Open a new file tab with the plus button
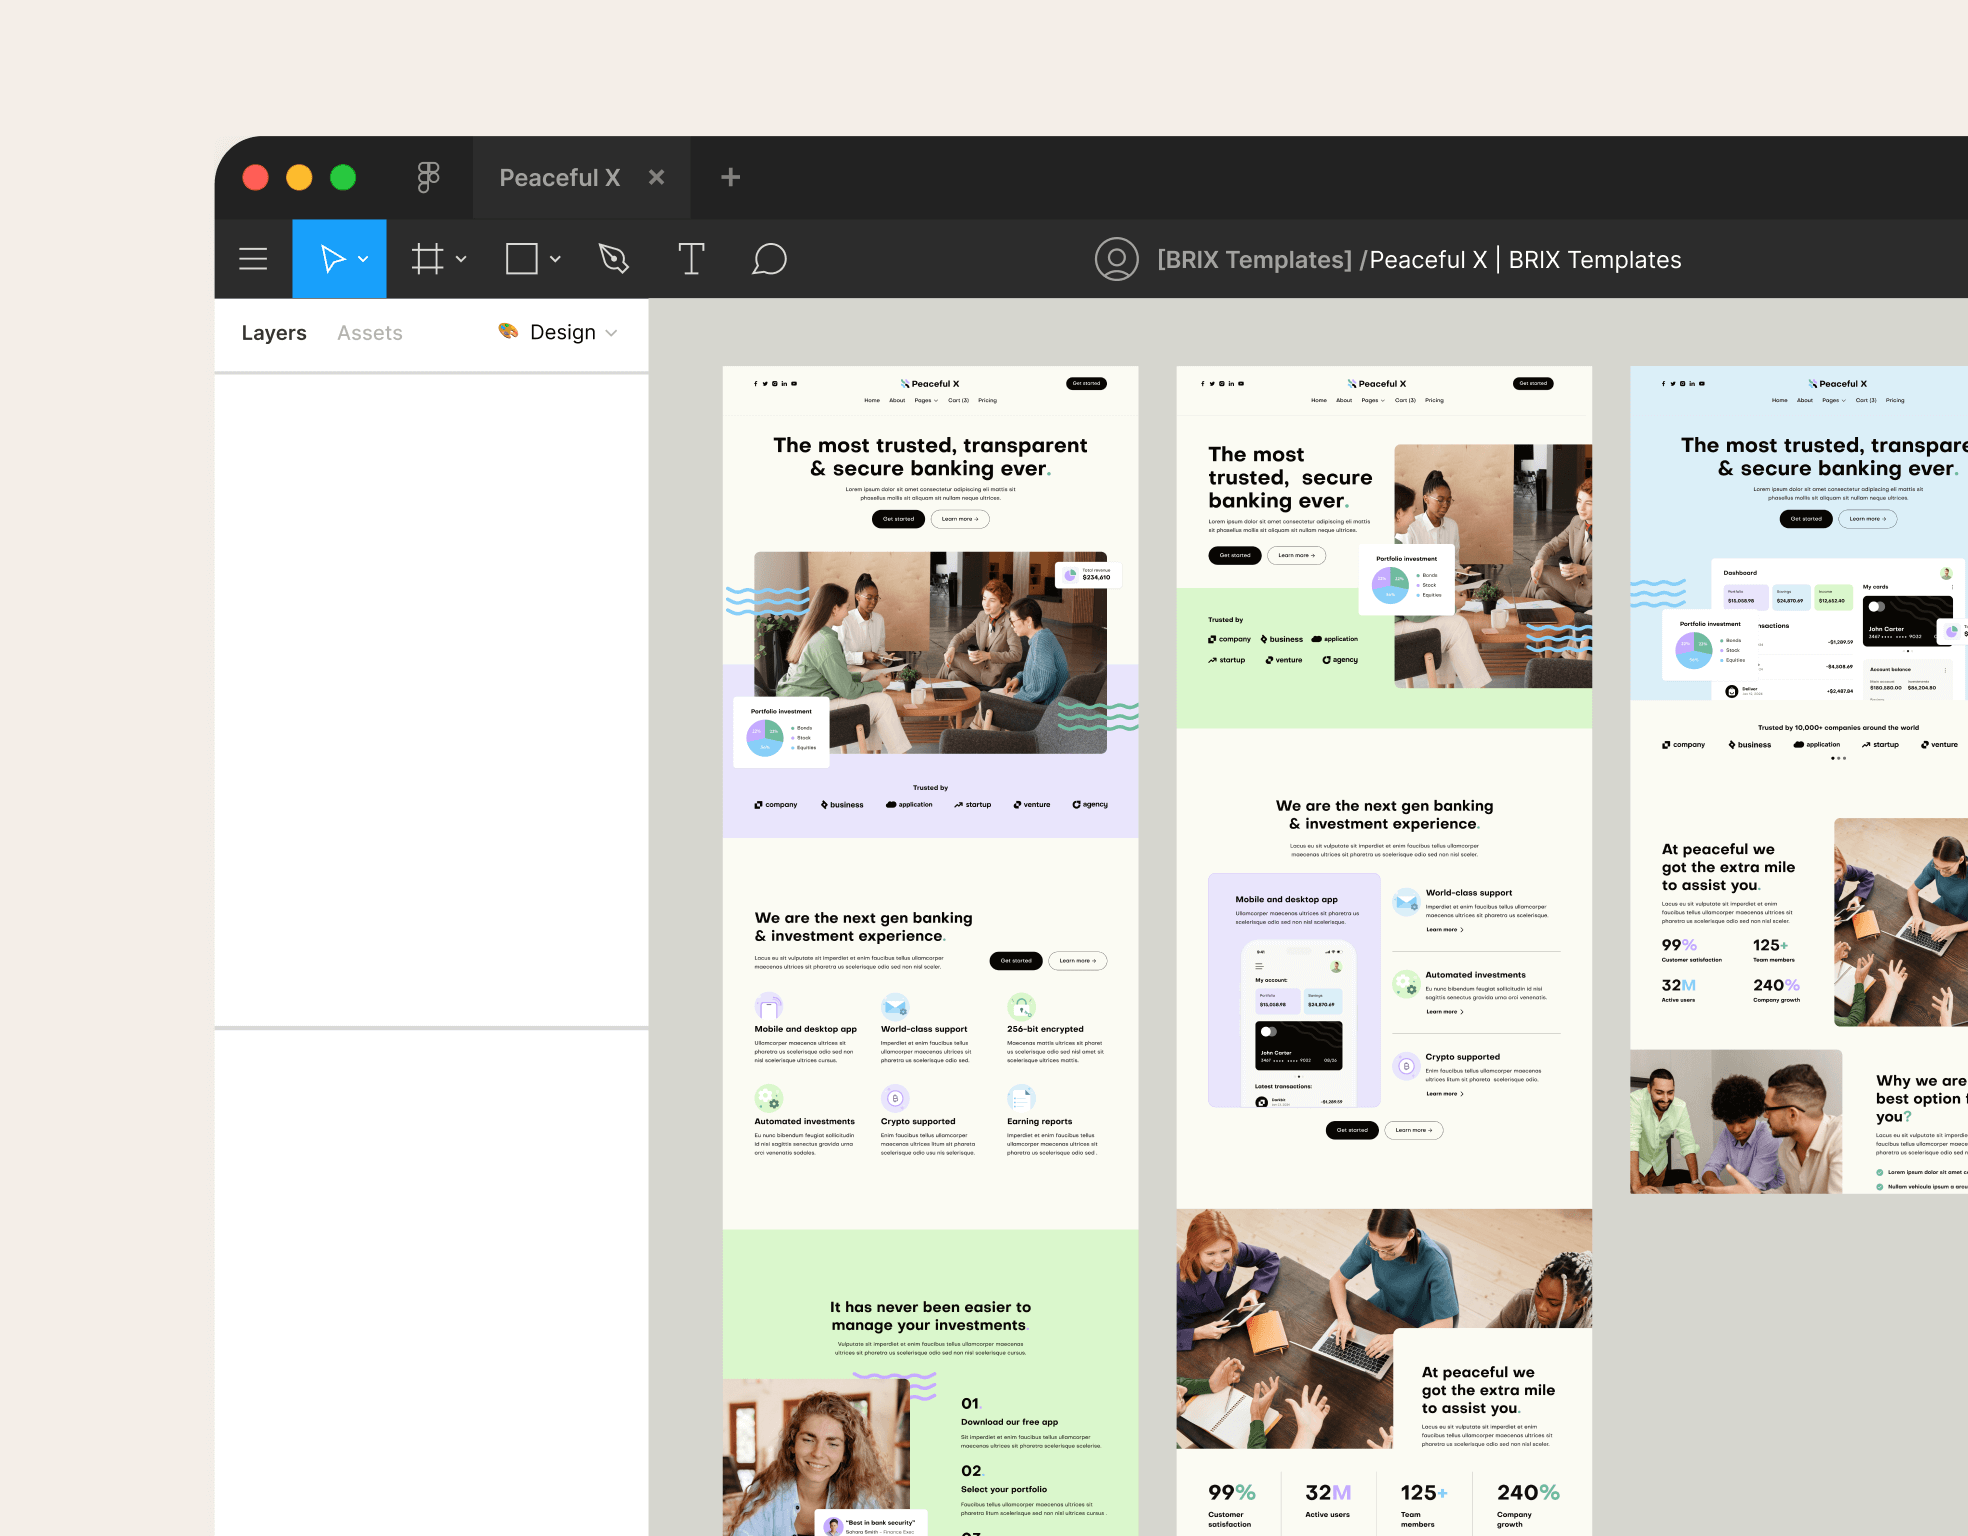Viewport: 1968px width, 1536px height. click(x=729, y=177)
